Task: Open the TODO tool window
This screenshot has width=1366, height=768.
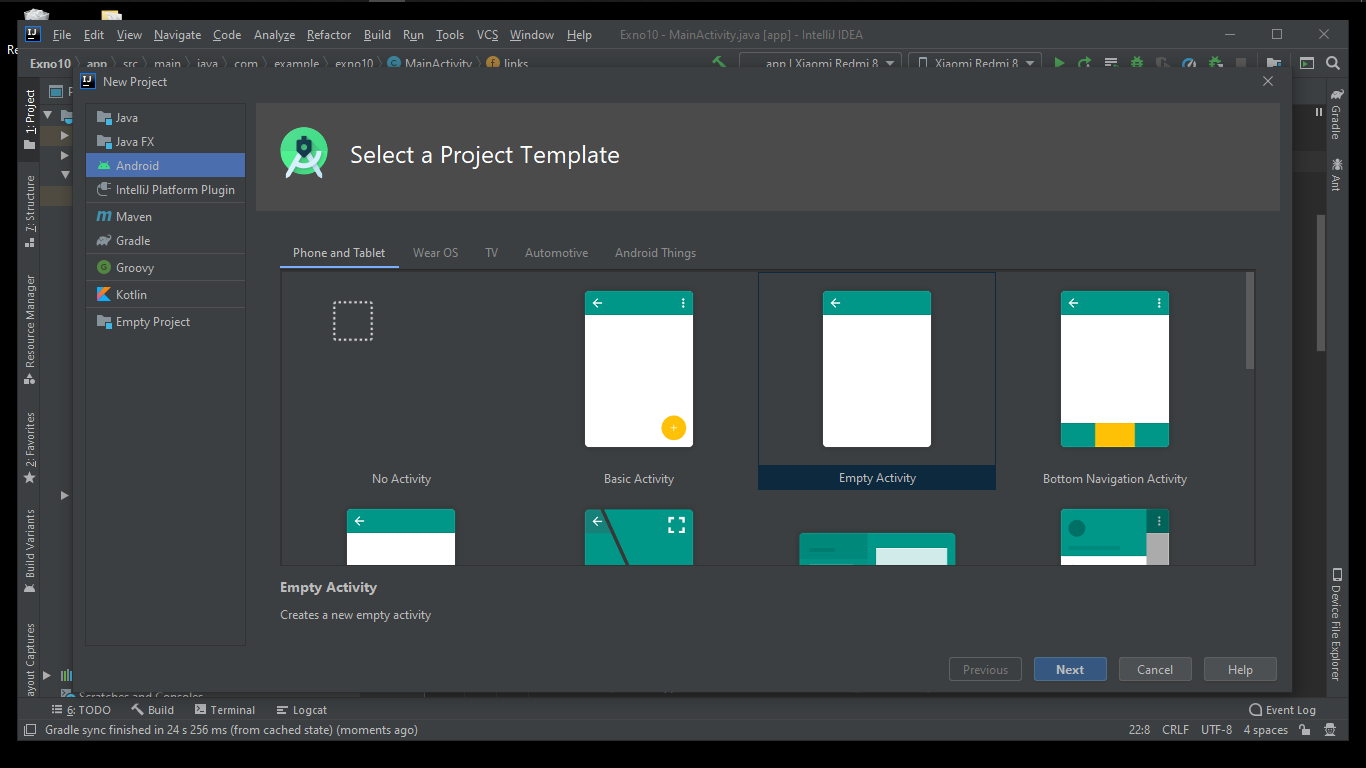Action: 90,709
